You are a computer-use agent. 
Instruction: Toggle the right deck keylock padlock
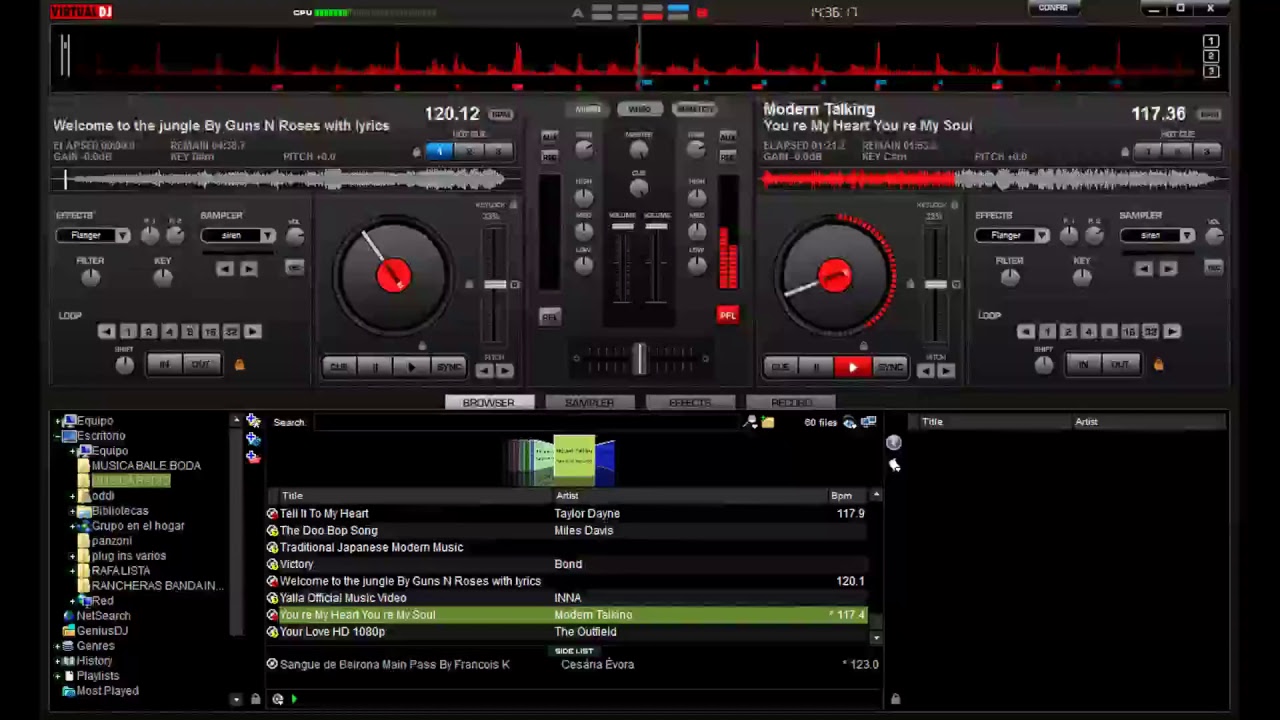coord(954,204)
